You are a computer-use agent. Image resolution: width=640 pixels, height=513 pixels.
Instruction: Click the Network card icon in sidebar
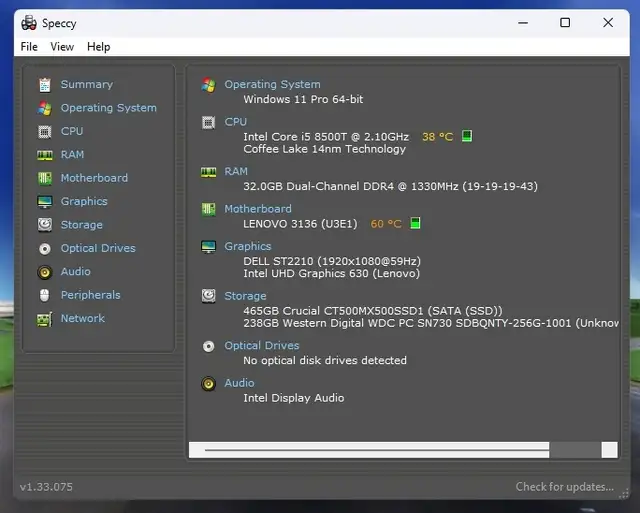[44, 319]
